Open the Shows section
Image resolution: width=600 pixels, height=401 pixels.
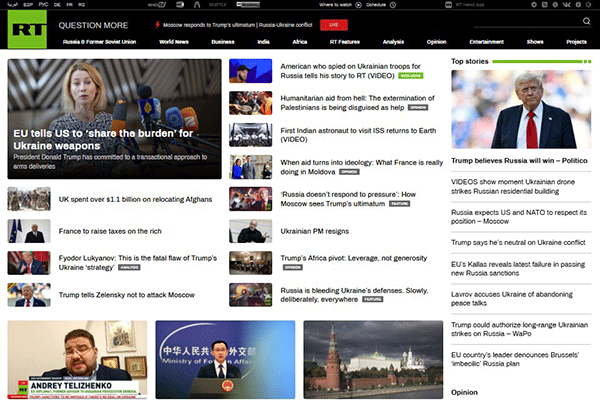(535, 42)
